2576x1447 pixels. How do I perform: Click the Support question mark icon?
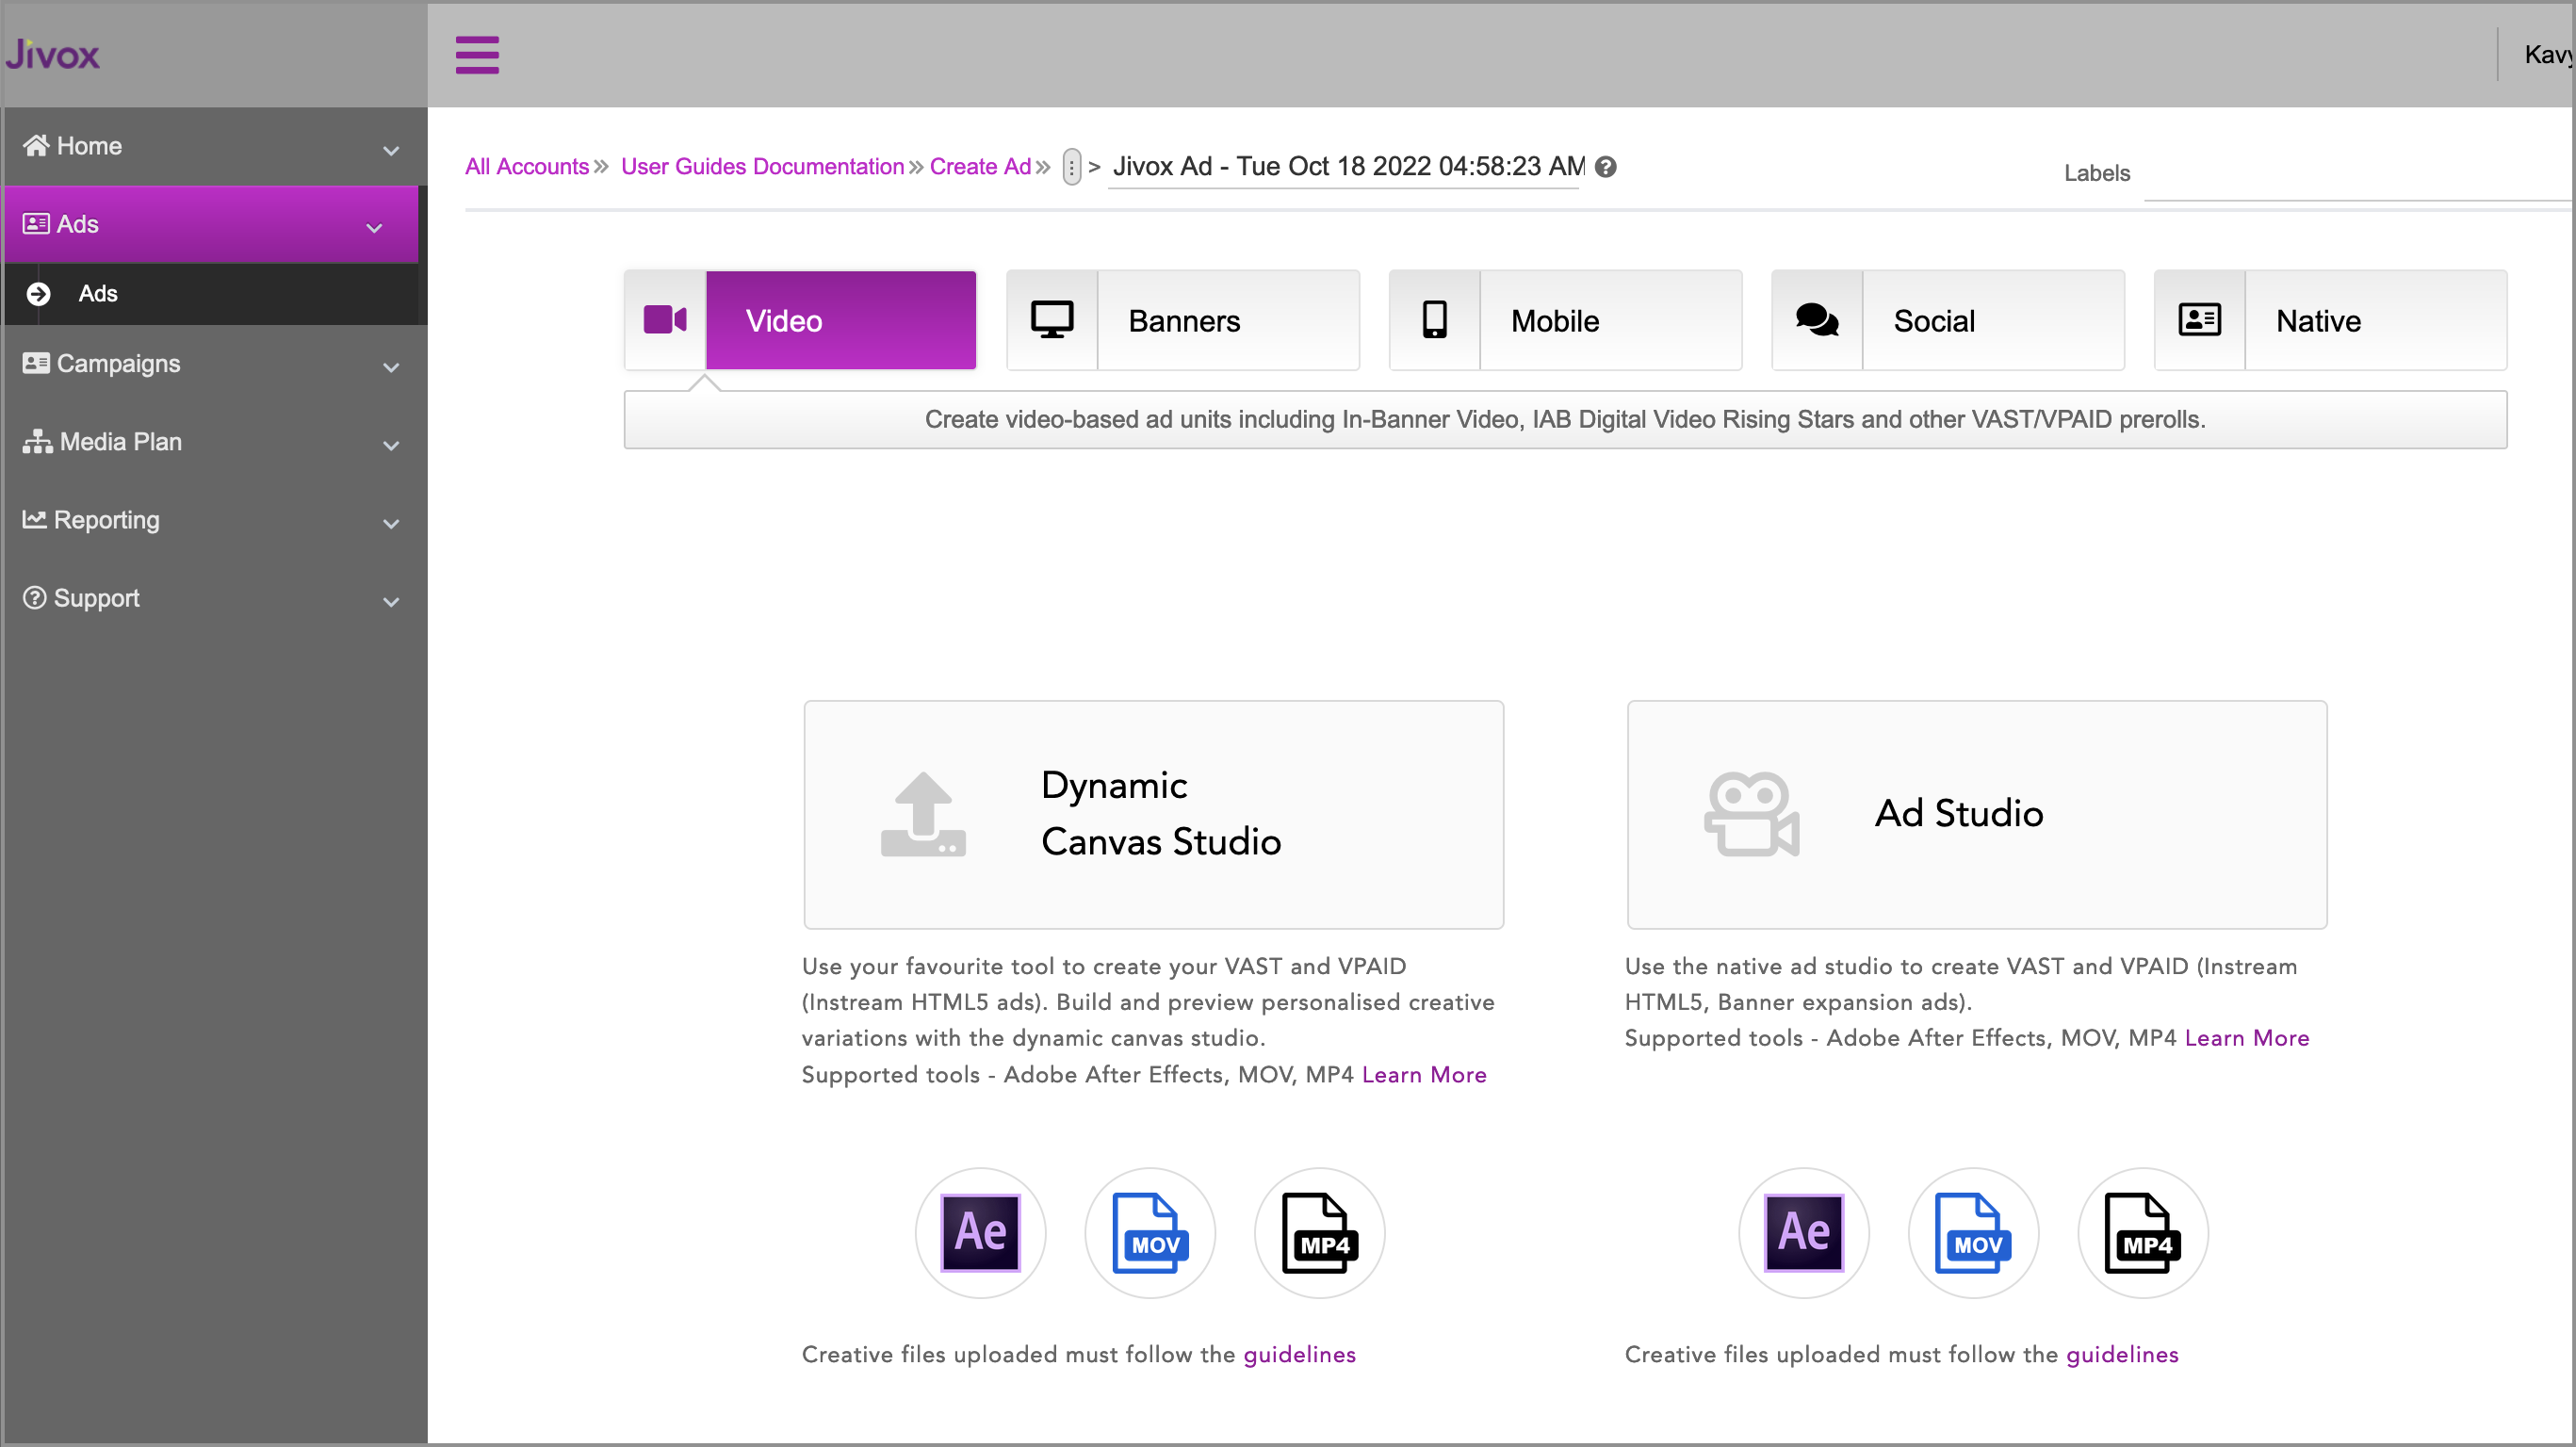click(x=35, y=597)
